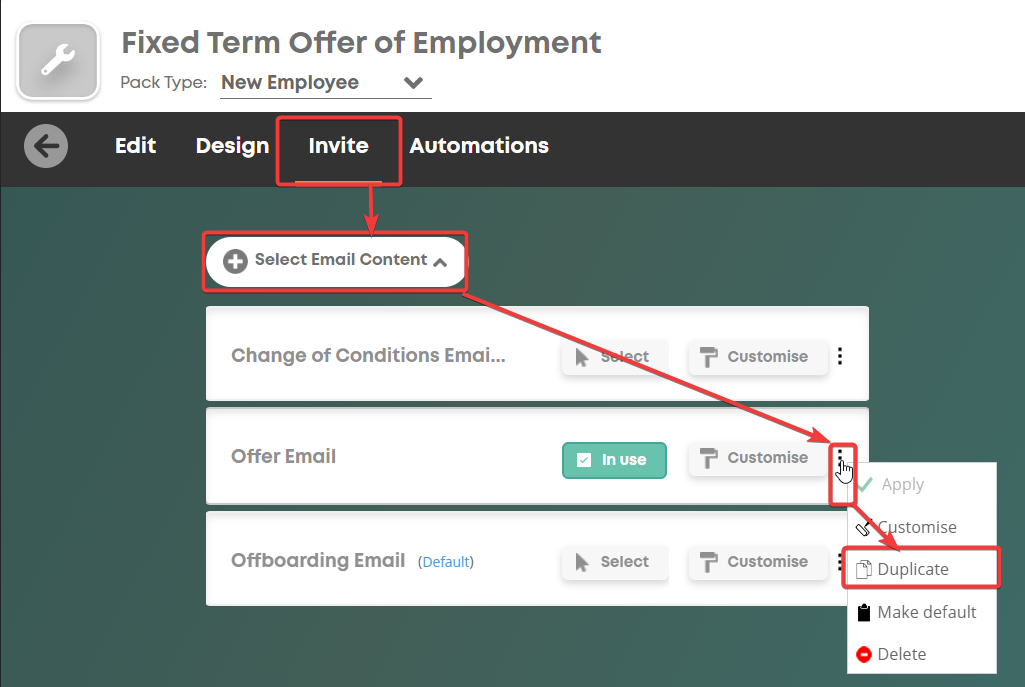1025x687 pixels.
Task: Click Customise button for Offboarding Email
Action: tap(758, 561)
